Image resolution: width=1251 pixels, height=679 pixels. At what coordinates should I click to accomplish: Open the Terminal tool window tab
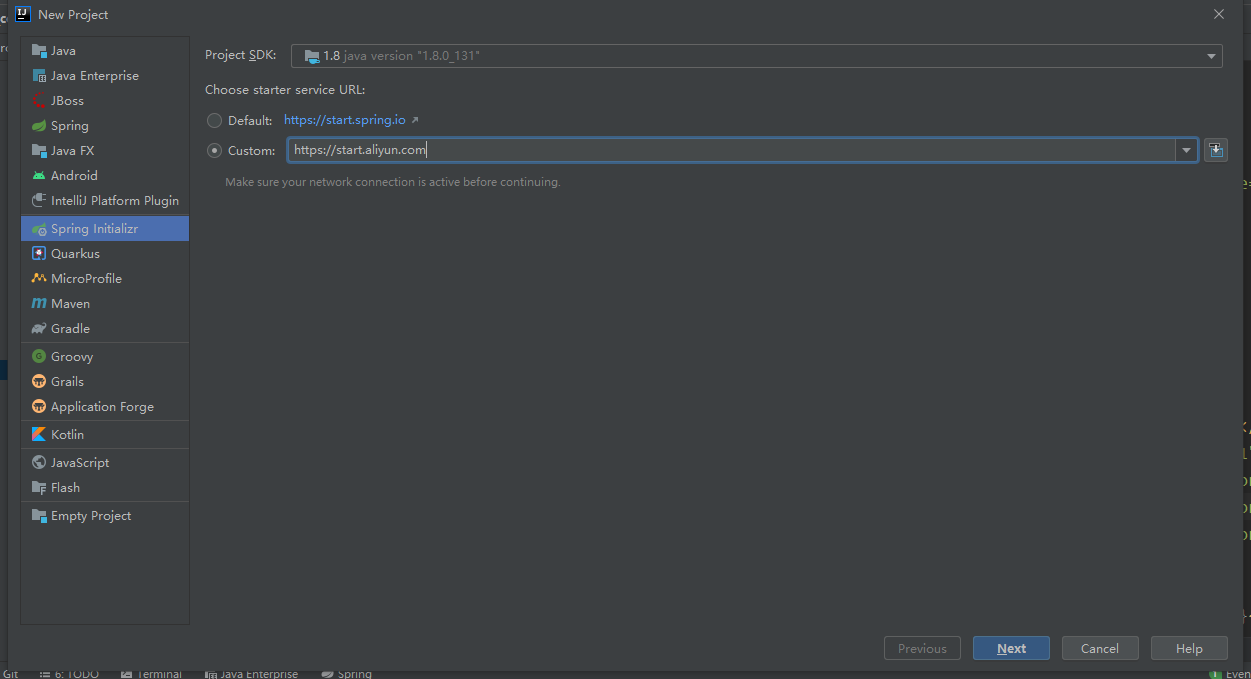click(152, 674)
